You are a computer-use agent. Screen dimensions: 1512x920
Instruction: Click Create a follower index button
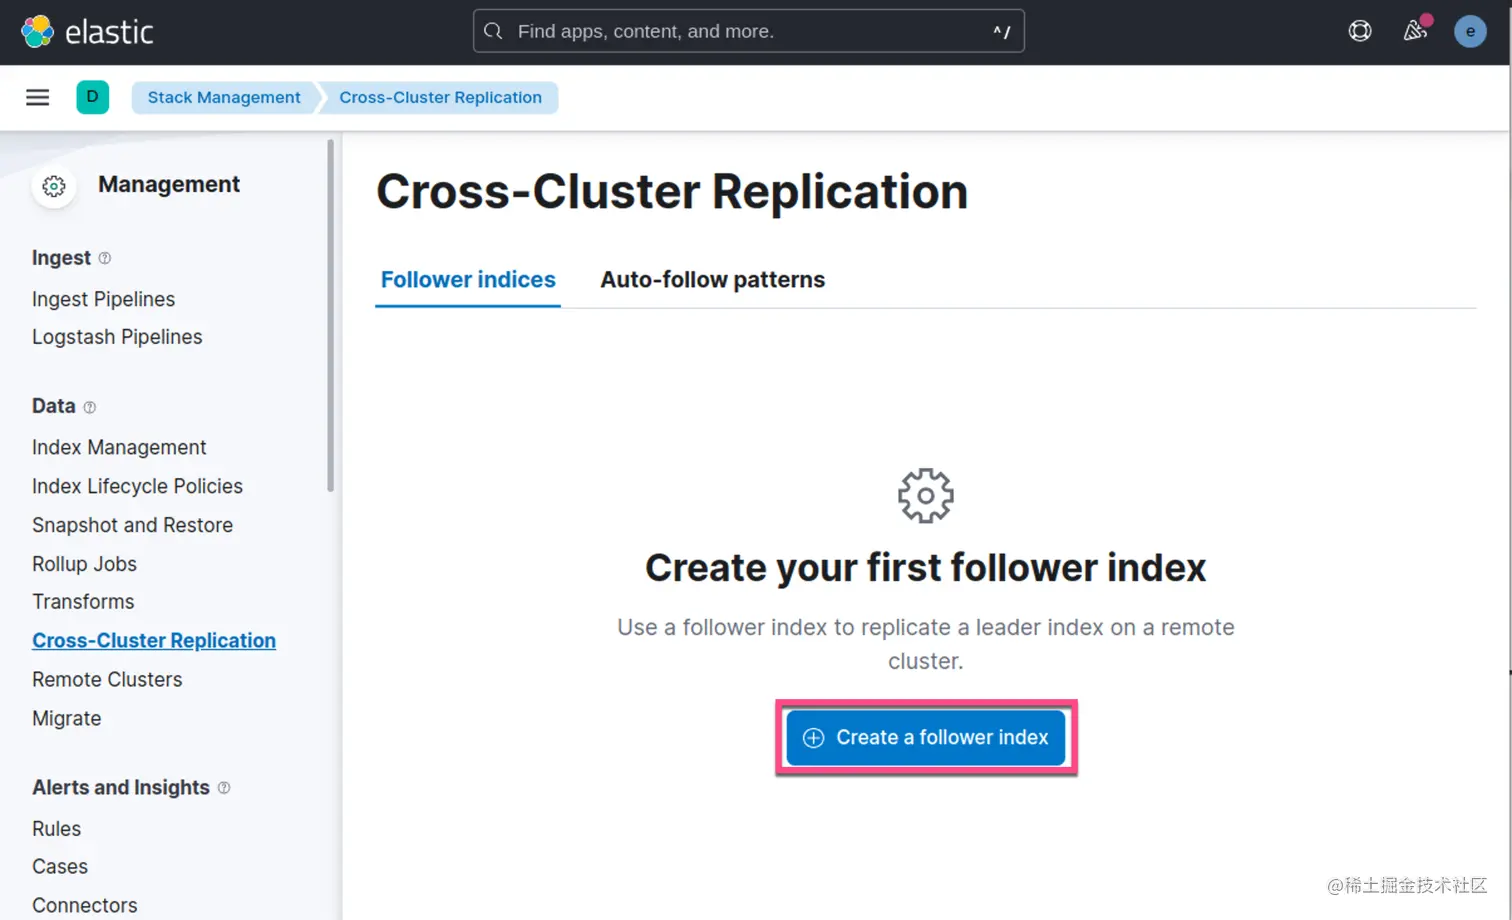(926, 737)
